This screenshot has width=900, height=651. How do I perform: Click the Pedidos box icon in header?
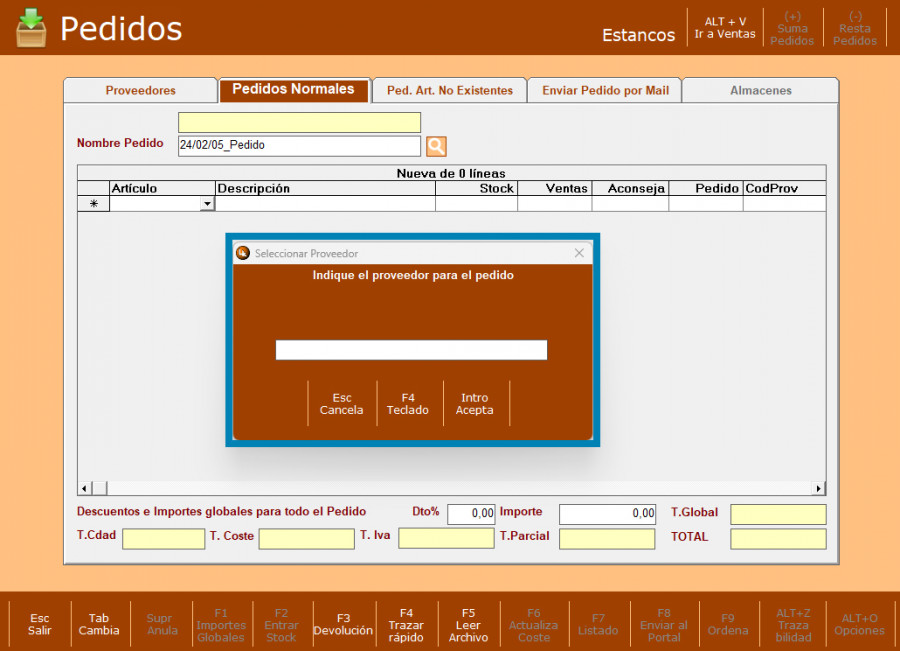click(x=31, y=28)
